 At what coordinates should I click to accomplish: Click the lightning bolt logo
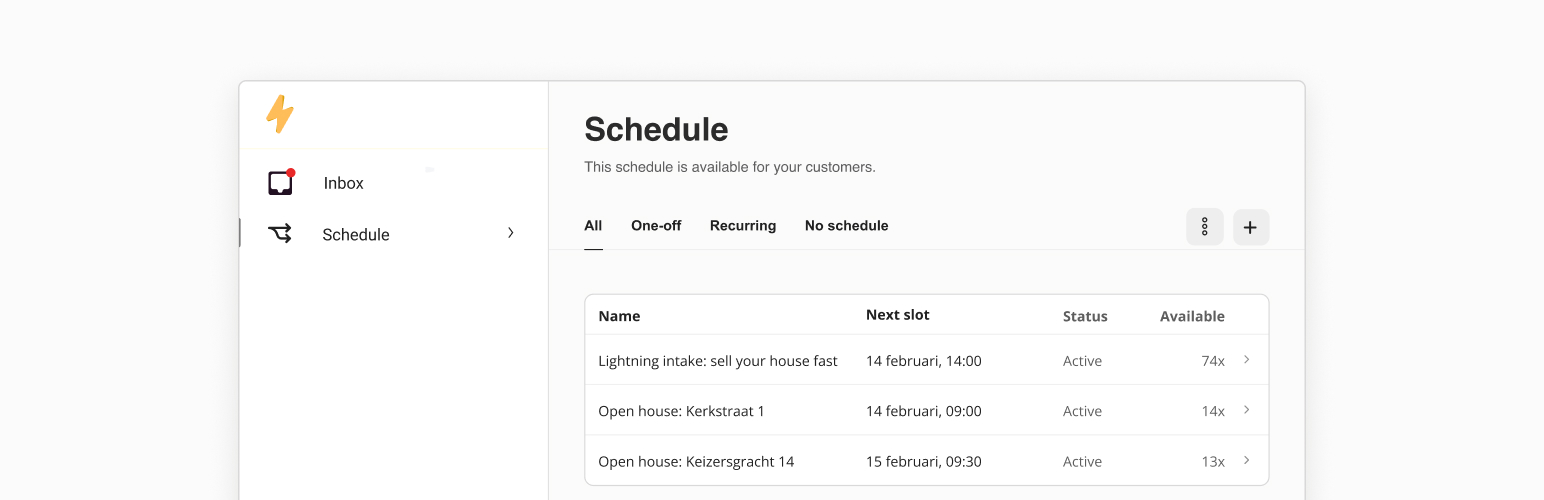[x=280, y=114]
